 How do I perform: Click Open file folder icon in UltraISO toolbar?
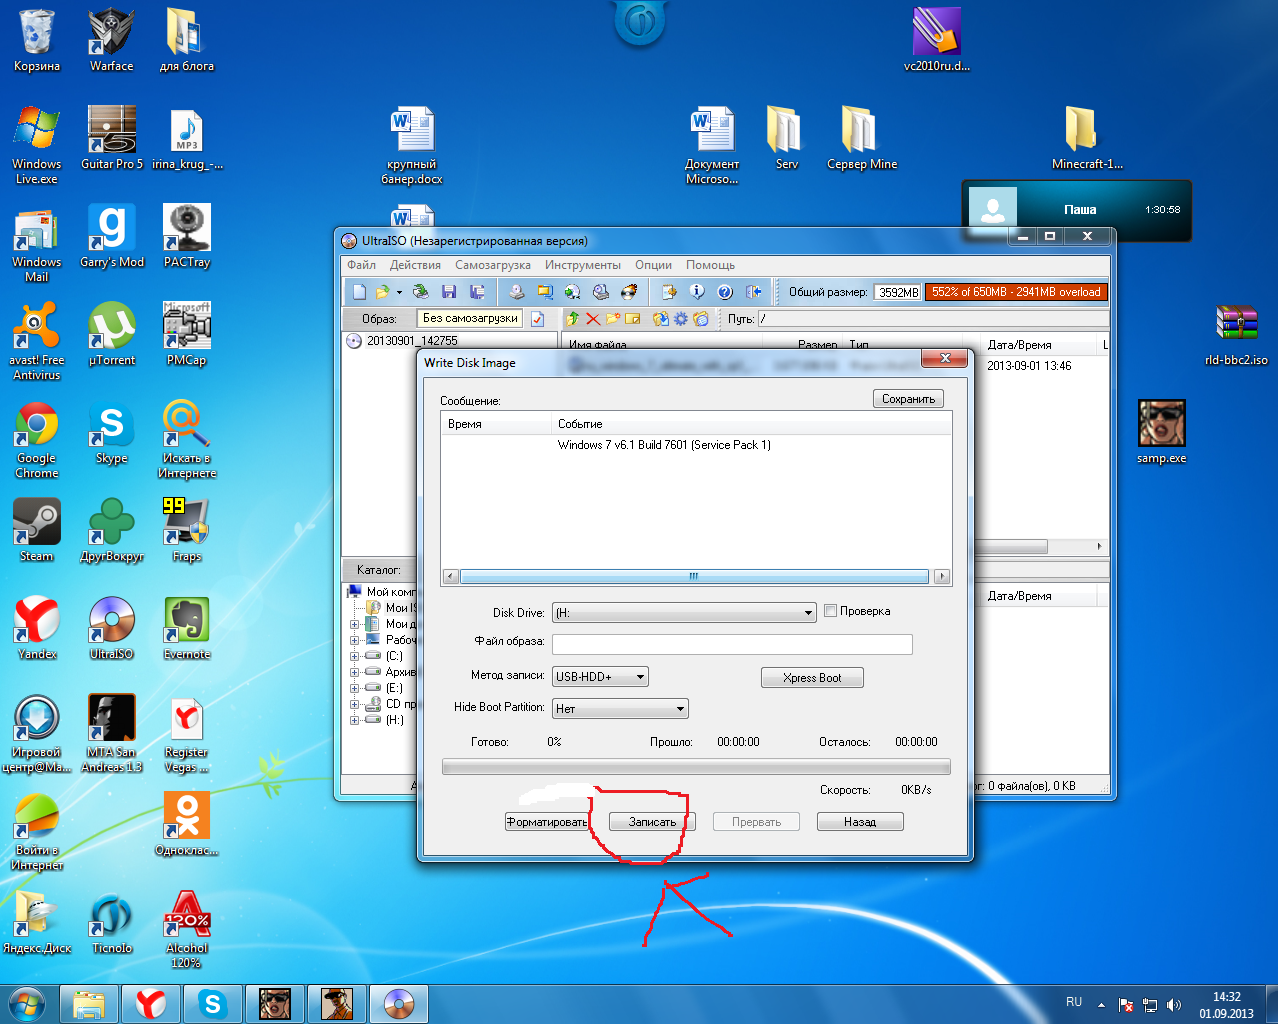coord(382,292)
